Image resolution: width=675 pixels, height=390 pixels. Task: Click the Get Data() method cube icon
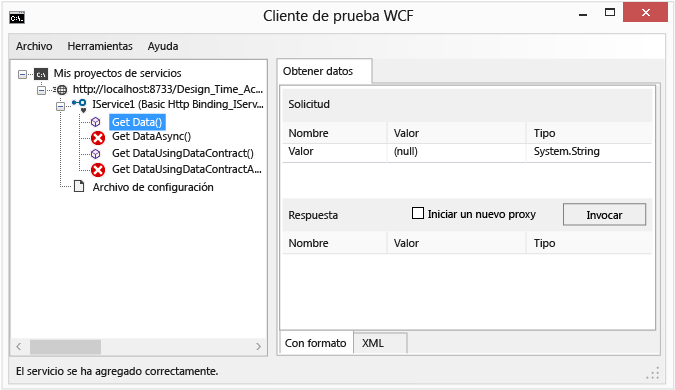point(96,122)
